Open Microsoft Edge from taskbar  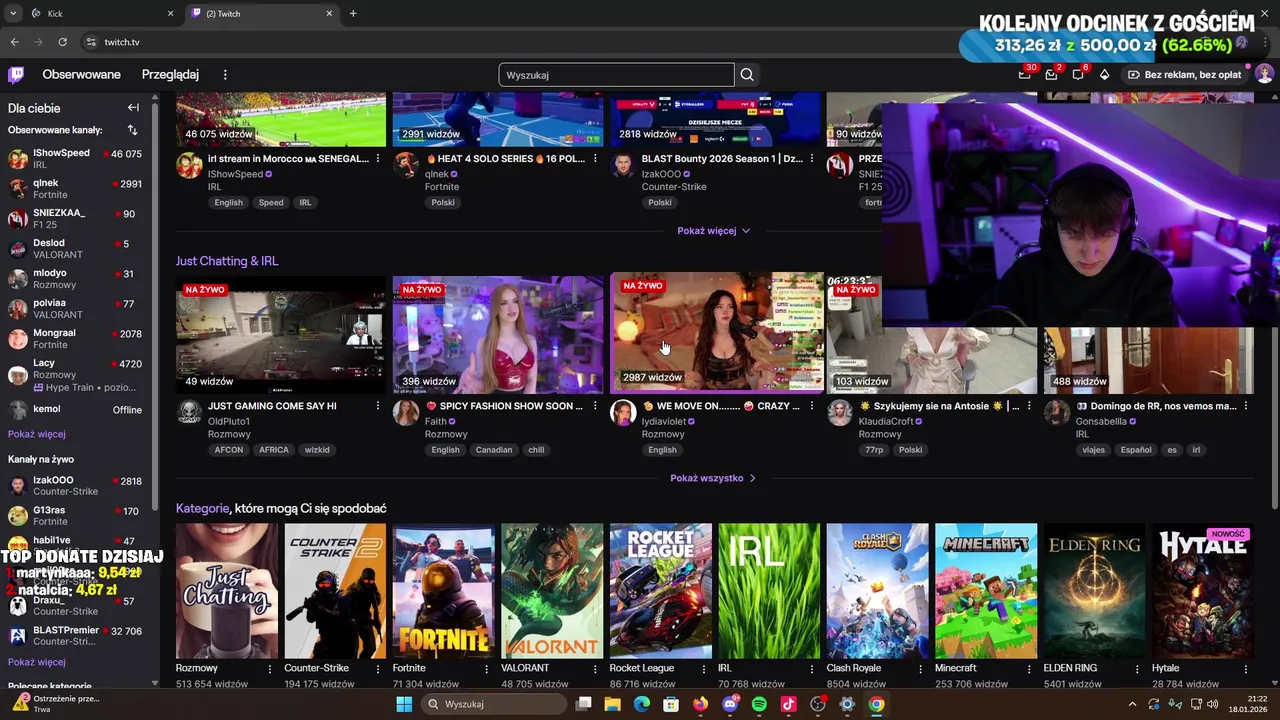click(642, 704)
